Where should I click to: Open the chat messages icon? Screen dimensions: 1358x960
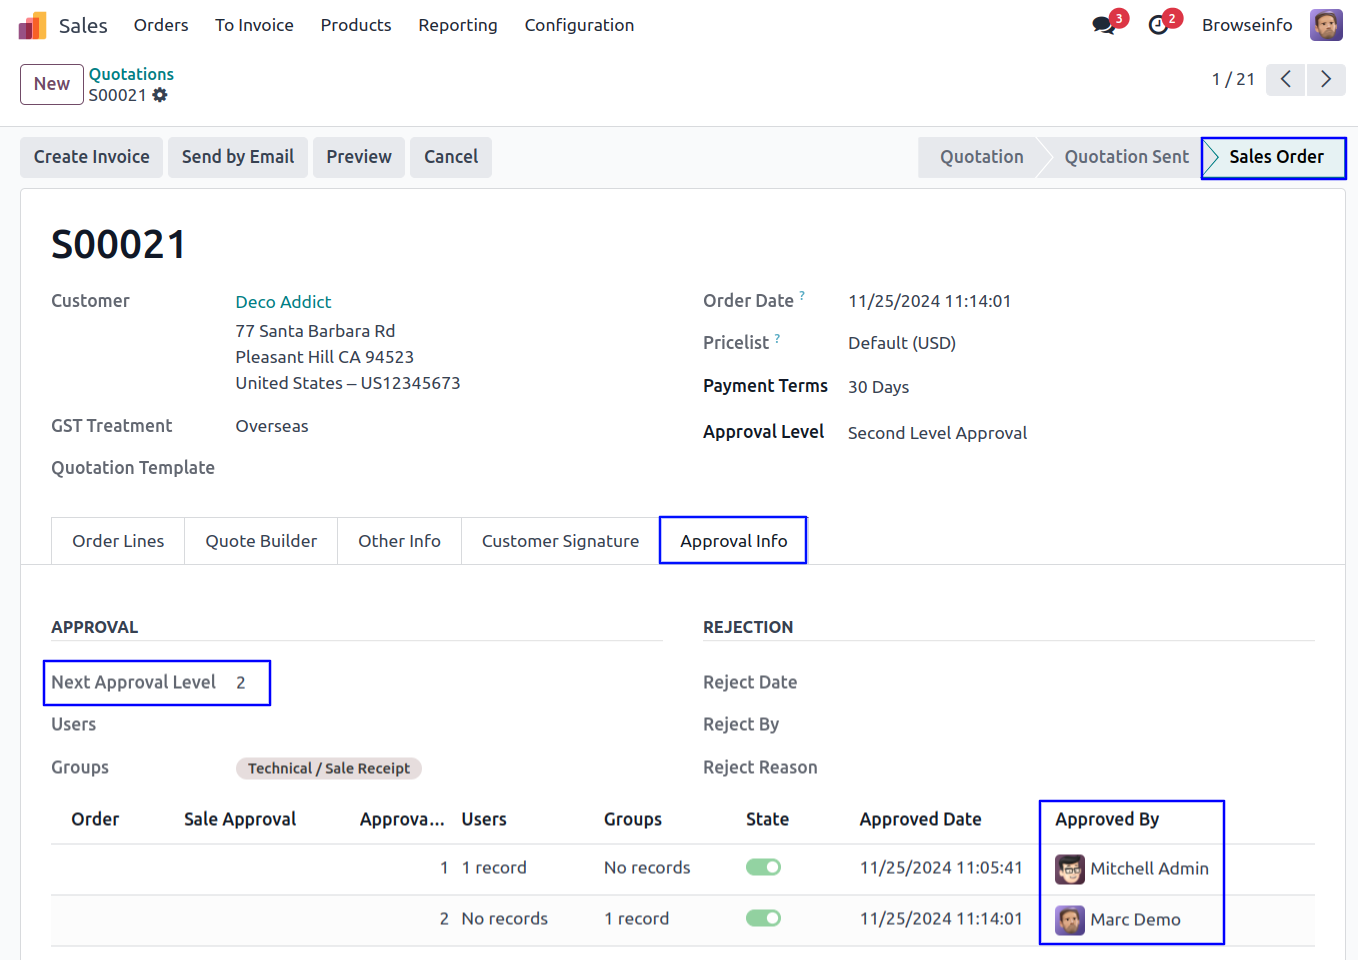coord(1104,25)
